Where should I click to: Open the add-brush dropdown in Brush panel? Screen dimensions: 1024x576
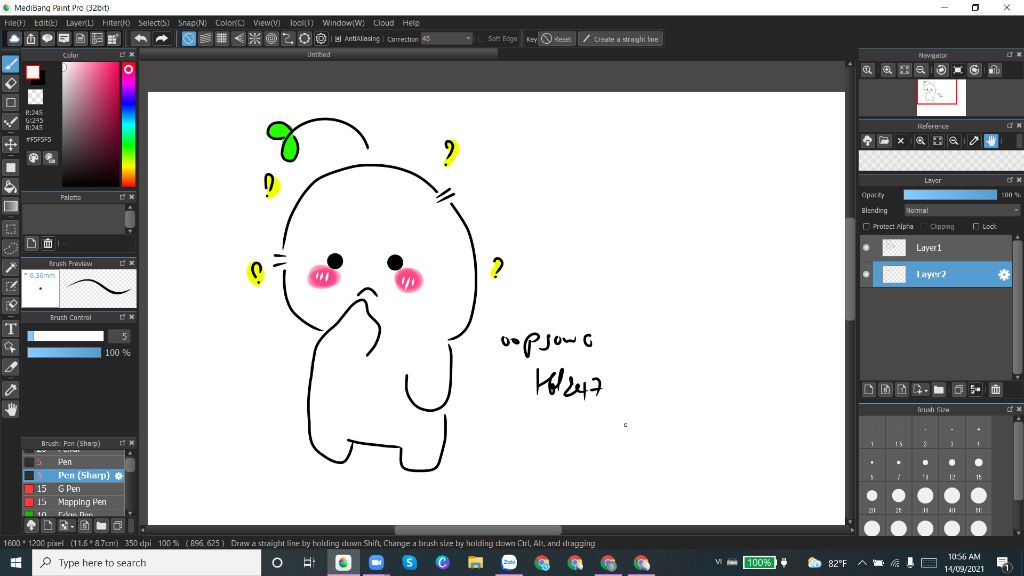pyautogui.click(x=66, y=526)
